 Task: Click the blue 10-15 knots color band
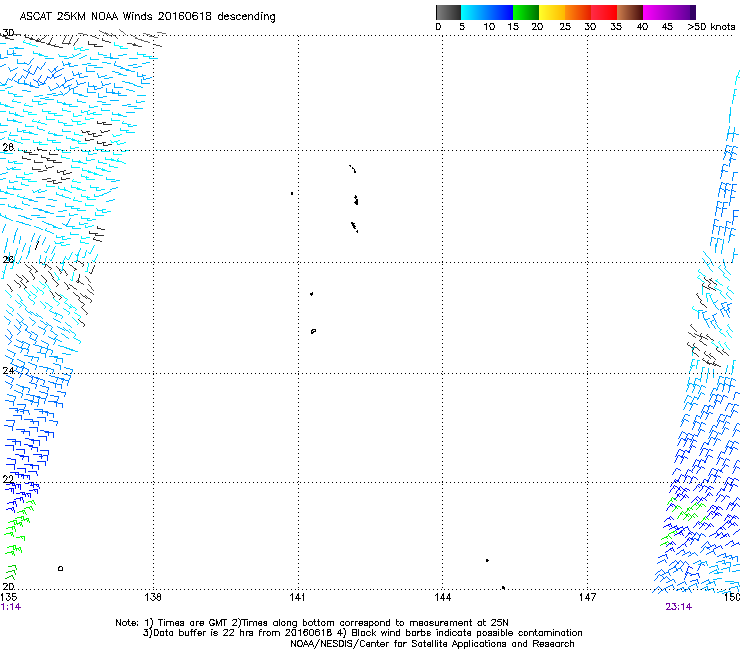pyautogui.click(x=500, y=12)
